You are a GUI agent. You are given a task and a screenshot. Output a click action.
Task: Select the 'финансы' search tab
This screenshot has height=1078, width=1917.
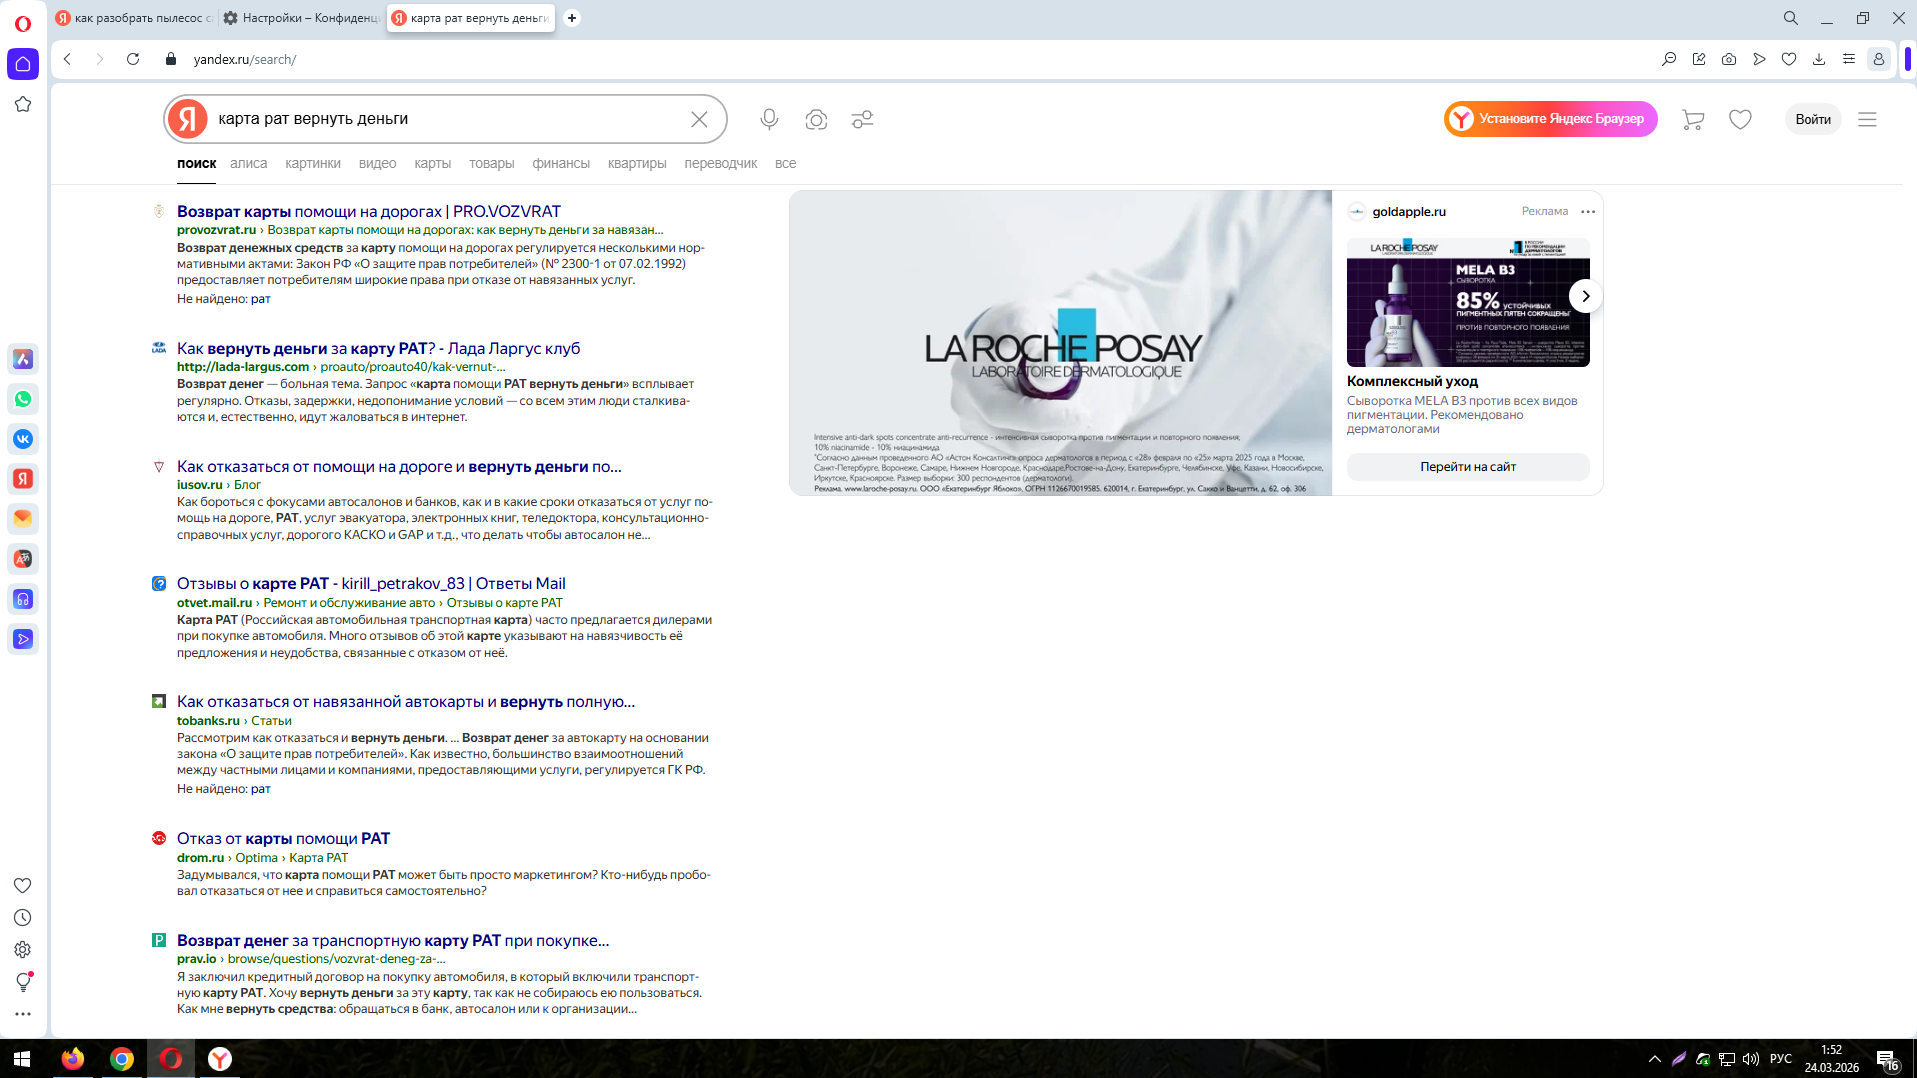(x=561, y=163)
